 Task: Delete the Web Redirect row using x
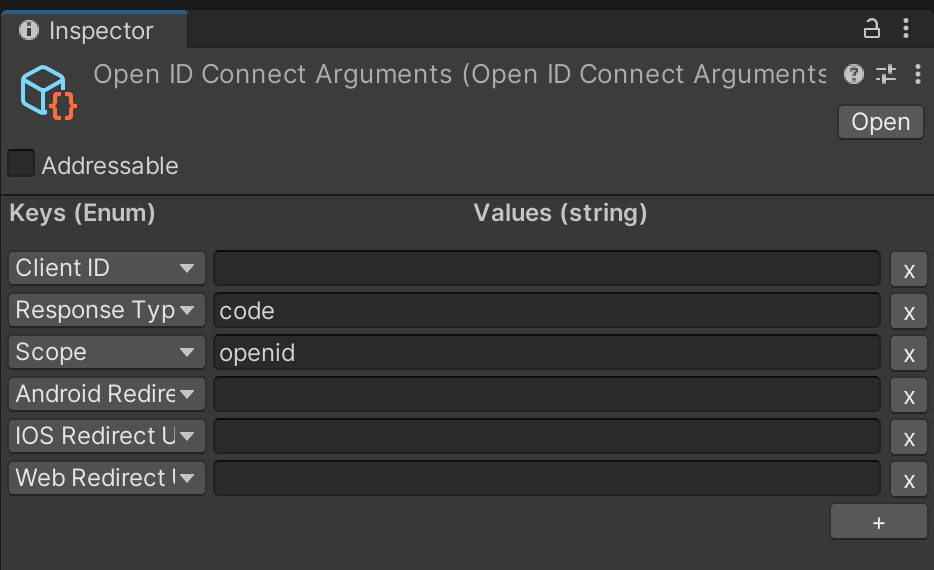click(908, 479)
